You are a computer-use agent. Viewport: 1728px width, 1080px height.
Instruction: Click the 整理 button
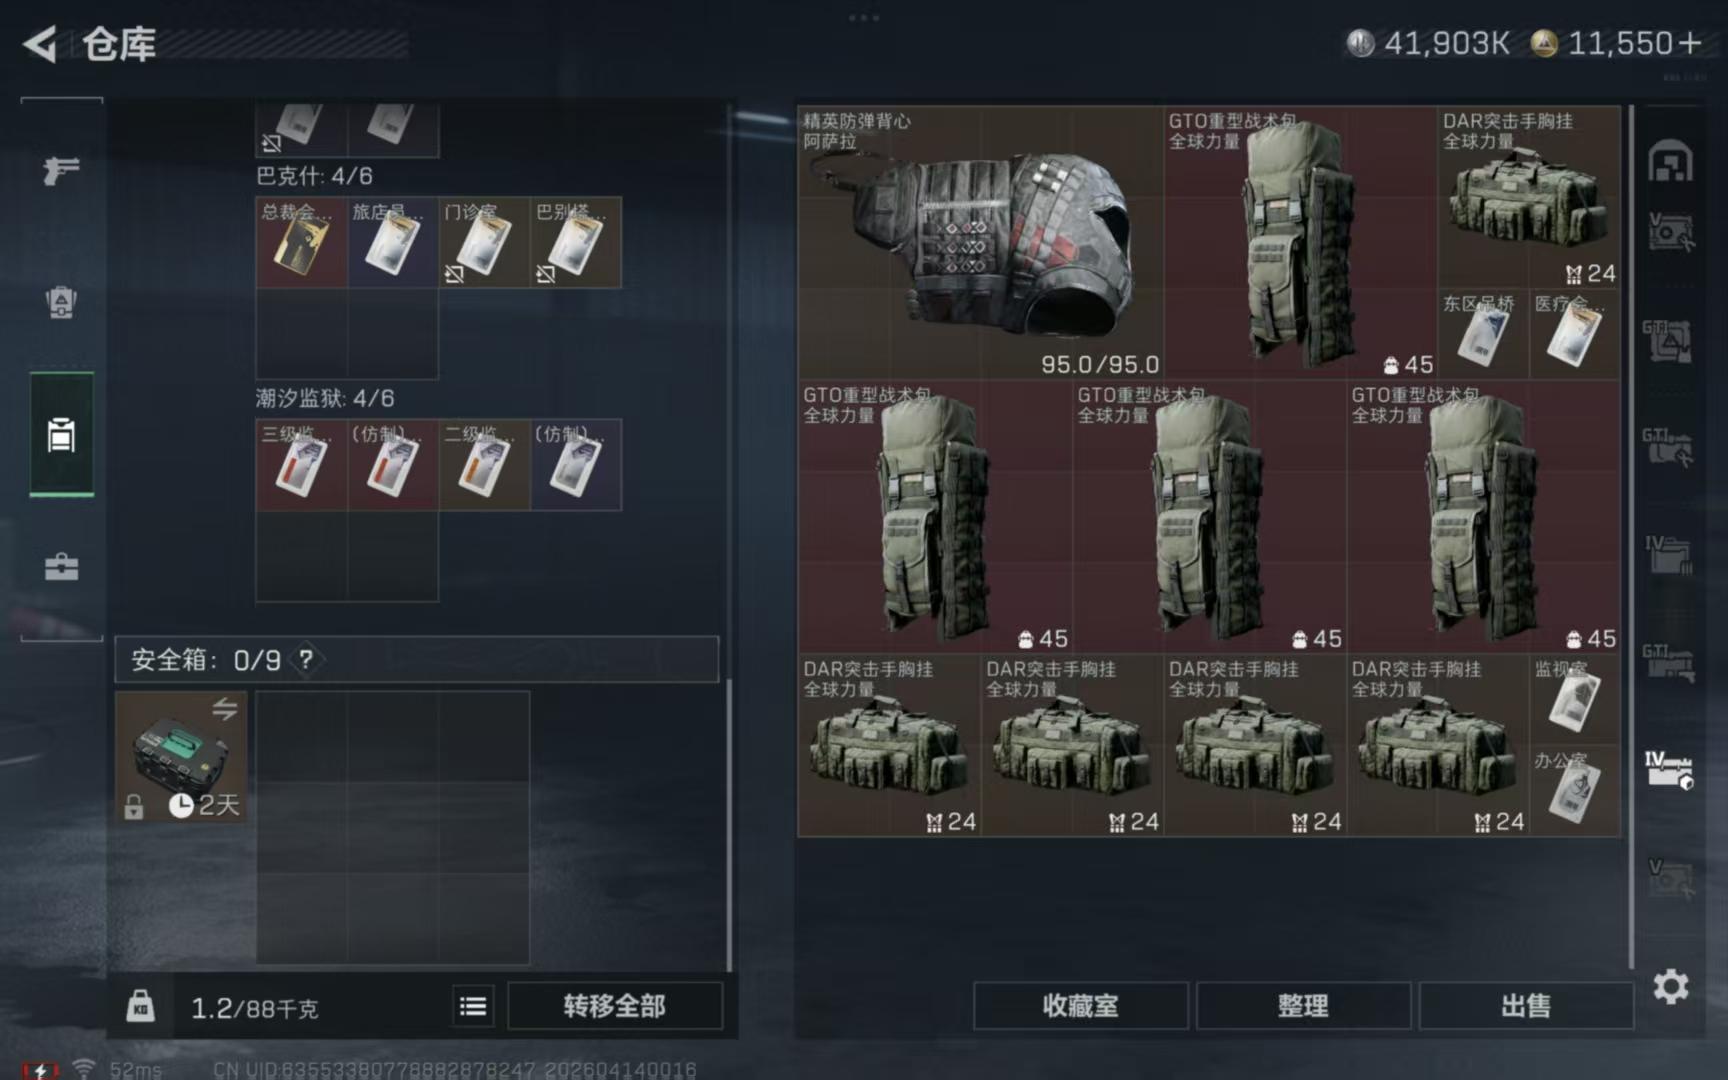click(1303, 1006)
